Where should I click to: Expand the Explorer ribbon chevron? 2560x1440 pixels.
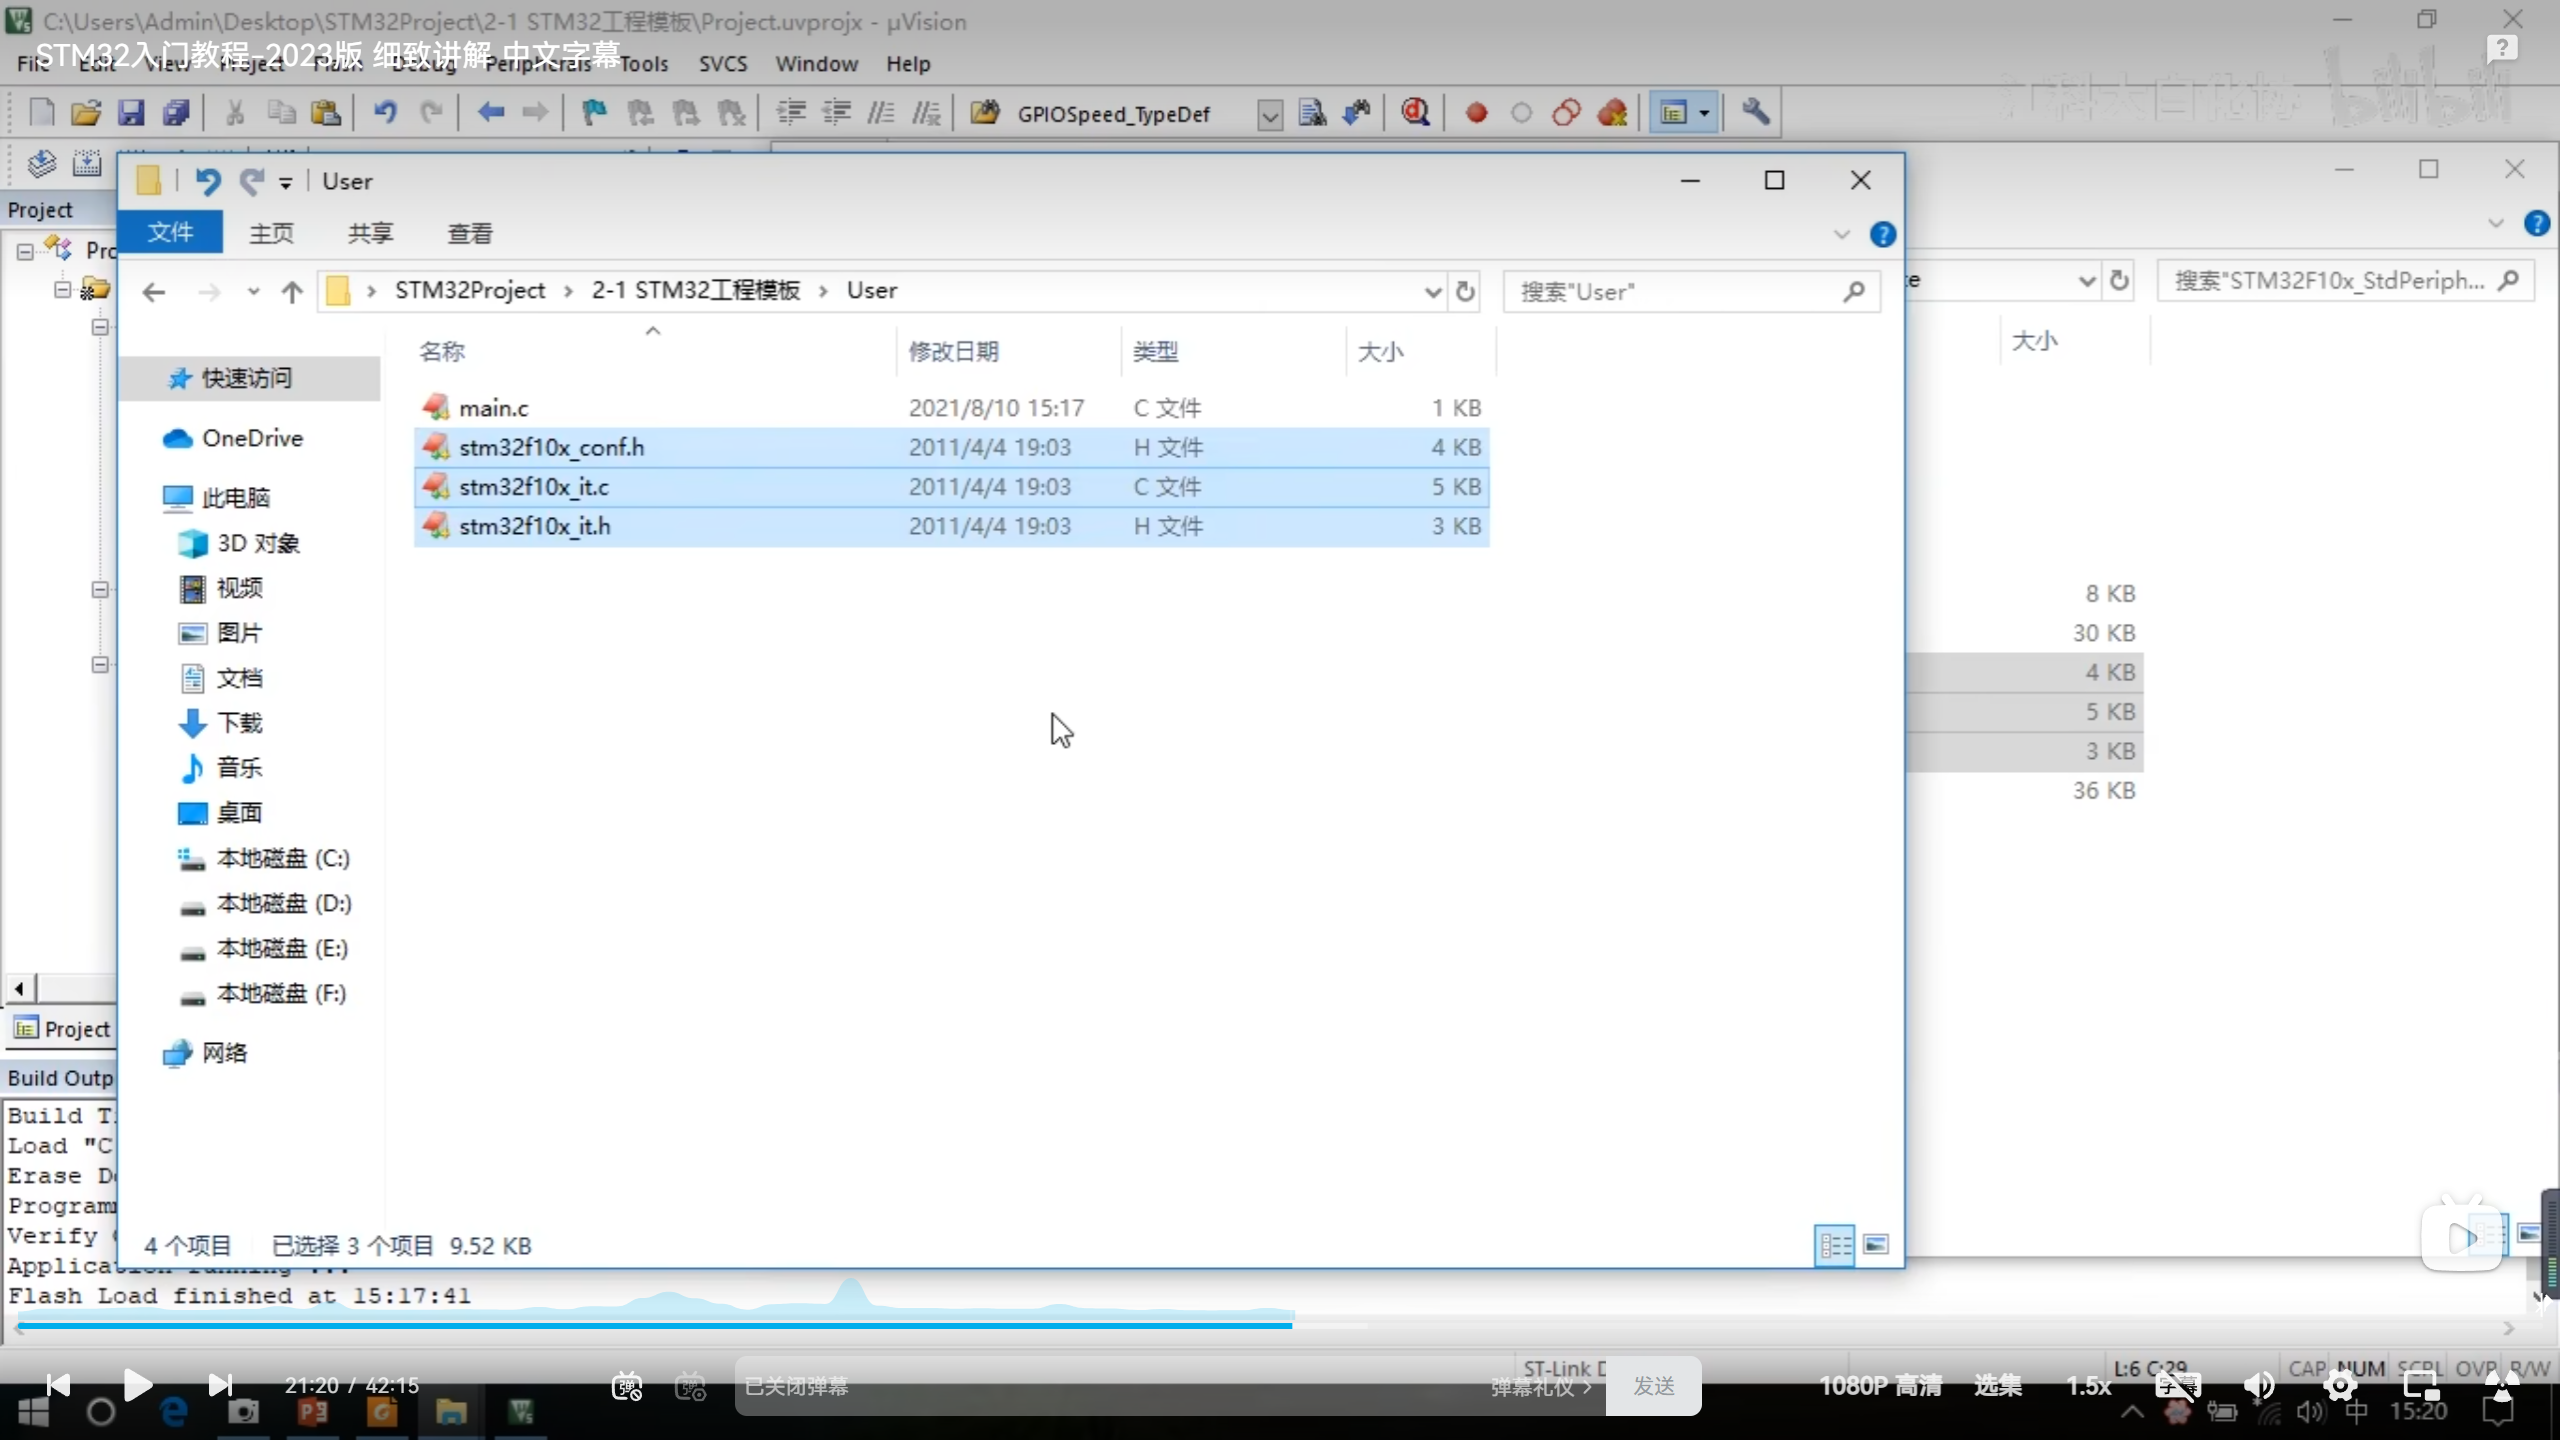click(1841, 234)
